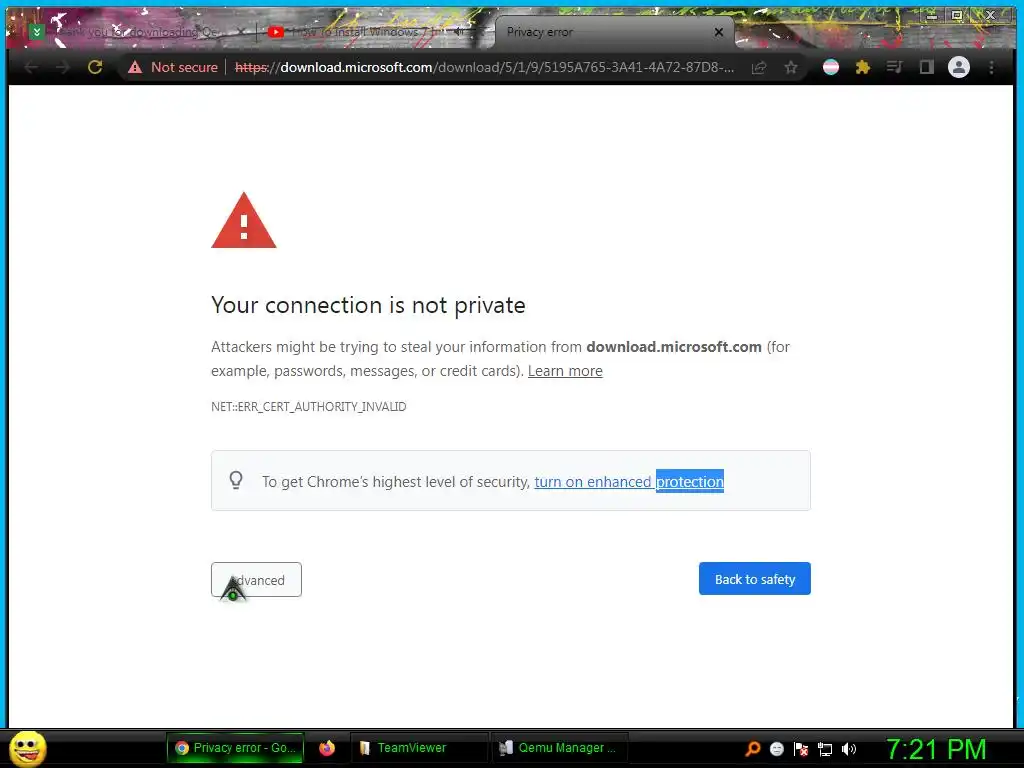Open the media control playlist icon
This screenshot has width=1024, height=768.
pyautogui.click(x=895, y=67)
